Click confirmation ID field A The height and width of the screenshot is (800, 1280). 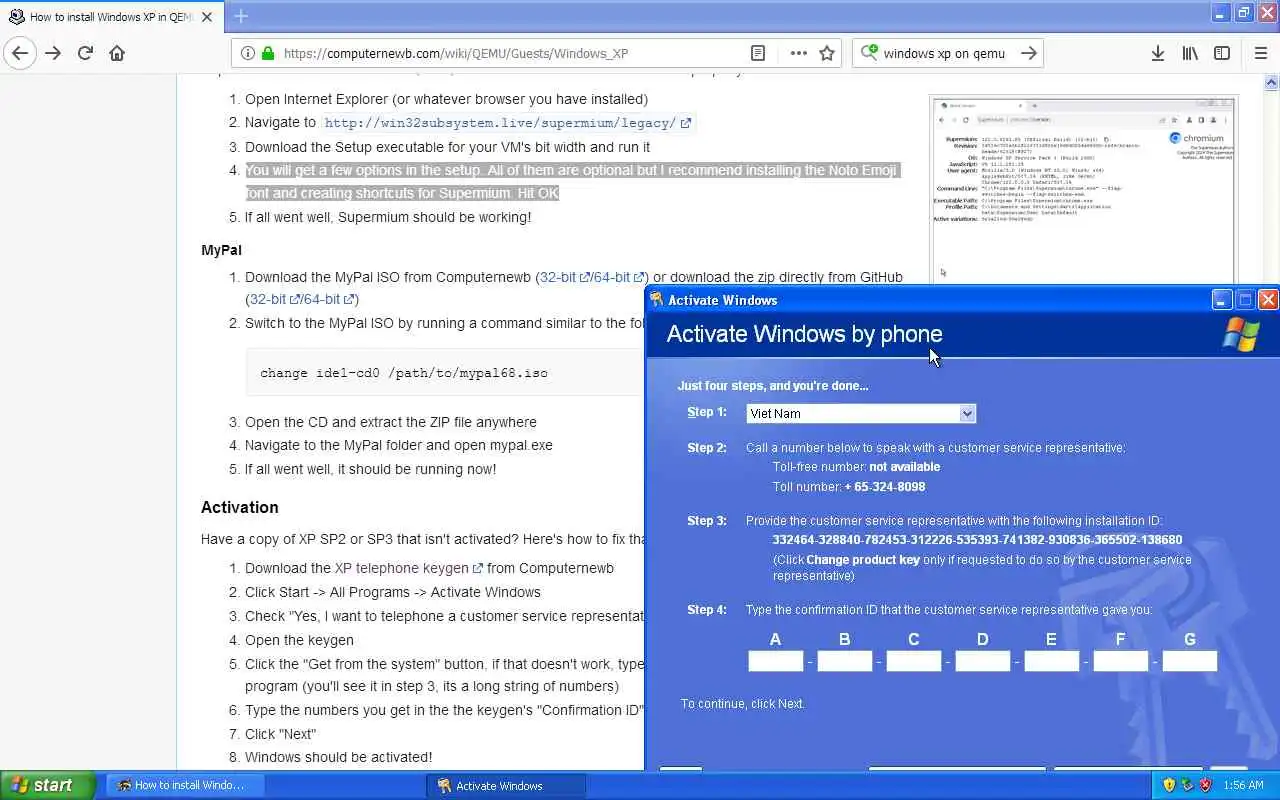(x=776, y=661)
